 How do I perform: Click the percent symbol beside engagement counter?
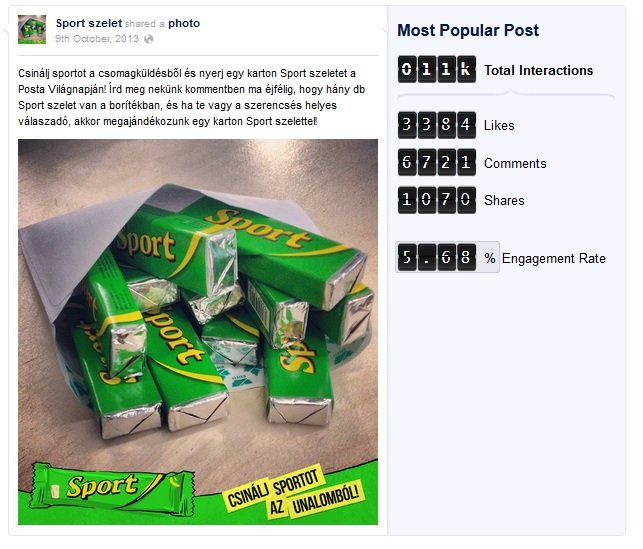pyautogui.click(x=490, y=258)
